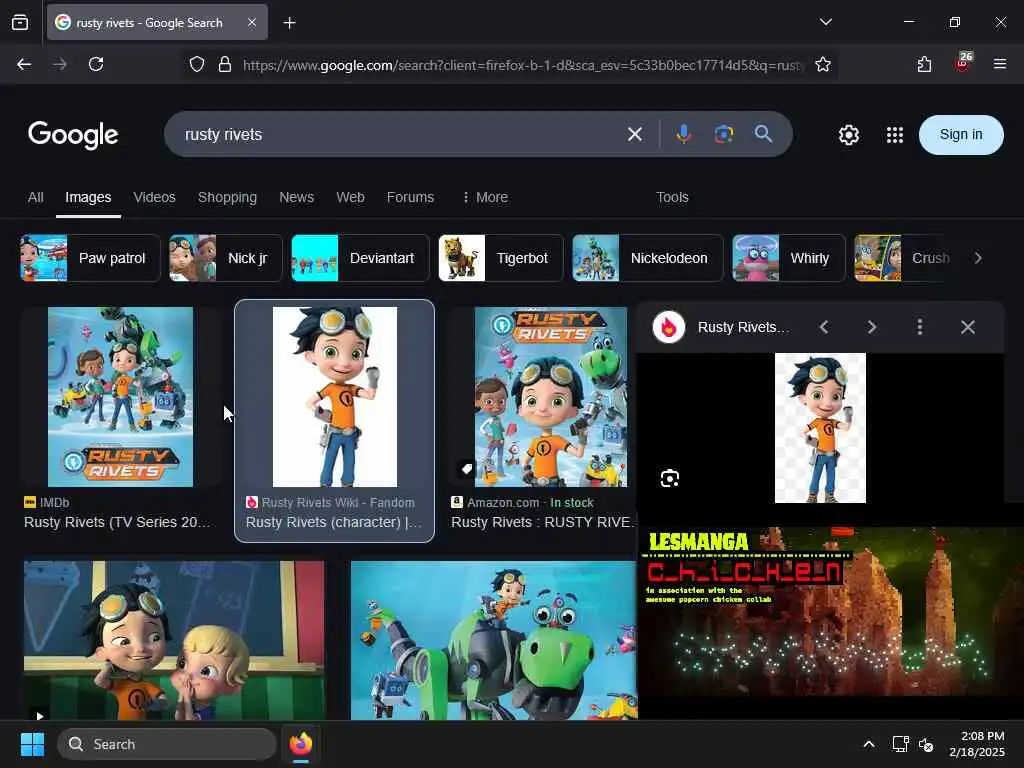
Task: Click the Google logo
Action: point(73,135)
